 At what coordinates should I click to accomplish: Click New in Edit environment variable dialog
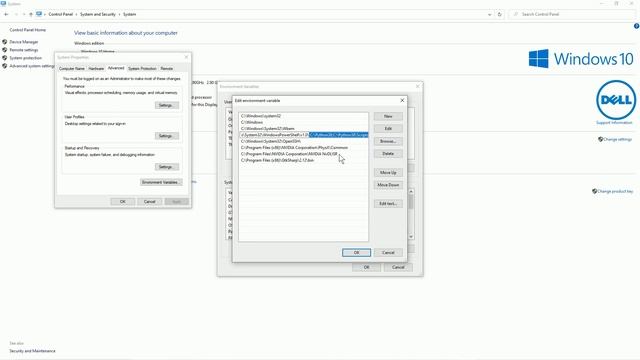tap(388, 116)
